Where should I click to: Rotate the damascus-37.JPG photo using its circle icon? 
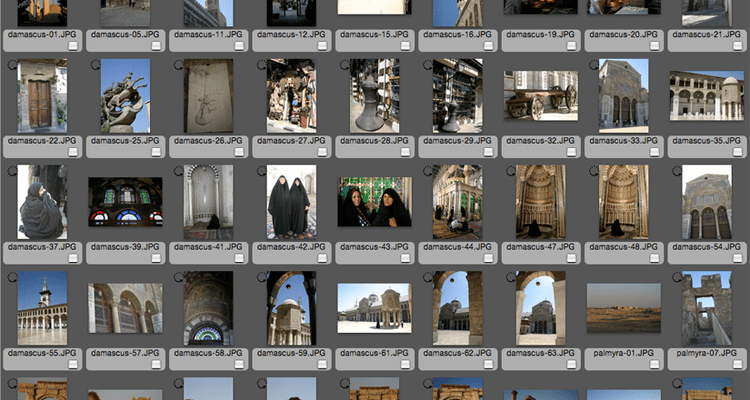pyautogui.click(x=11, y=171)
